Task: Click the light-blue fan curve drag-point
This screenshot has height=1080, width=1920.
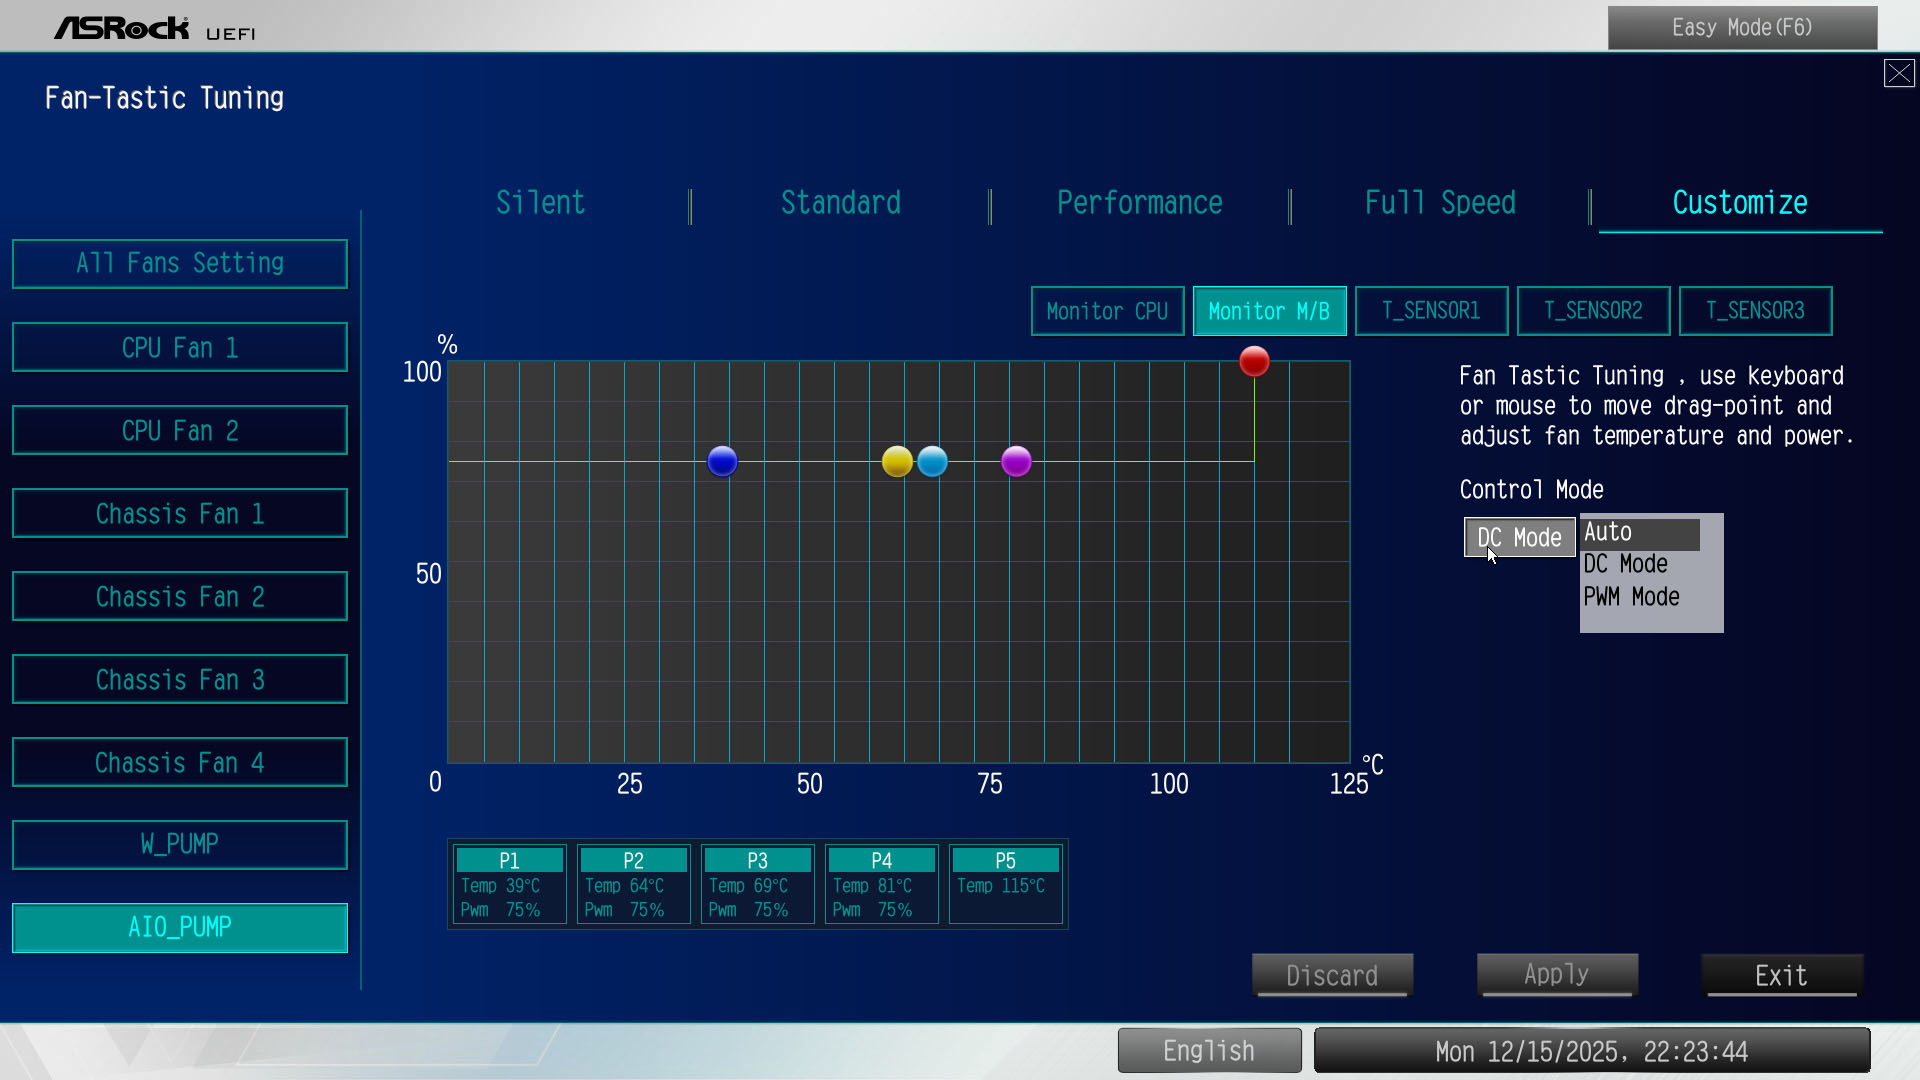Action: pyautogui.click(x=932, y=461)
